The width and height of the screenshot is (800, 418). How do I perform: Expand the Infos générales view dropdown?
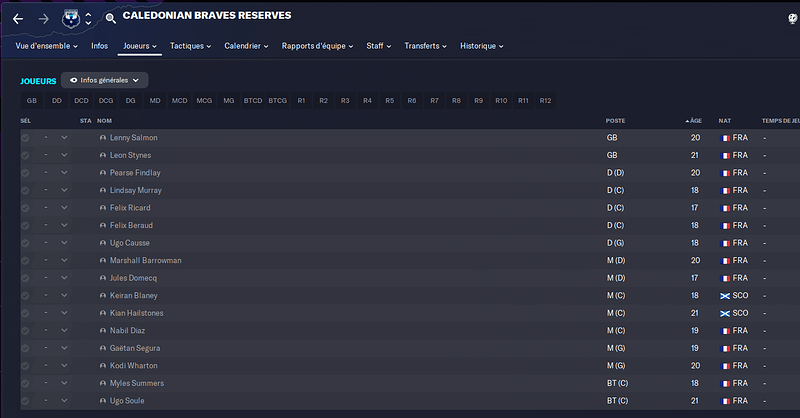[105, 80]
